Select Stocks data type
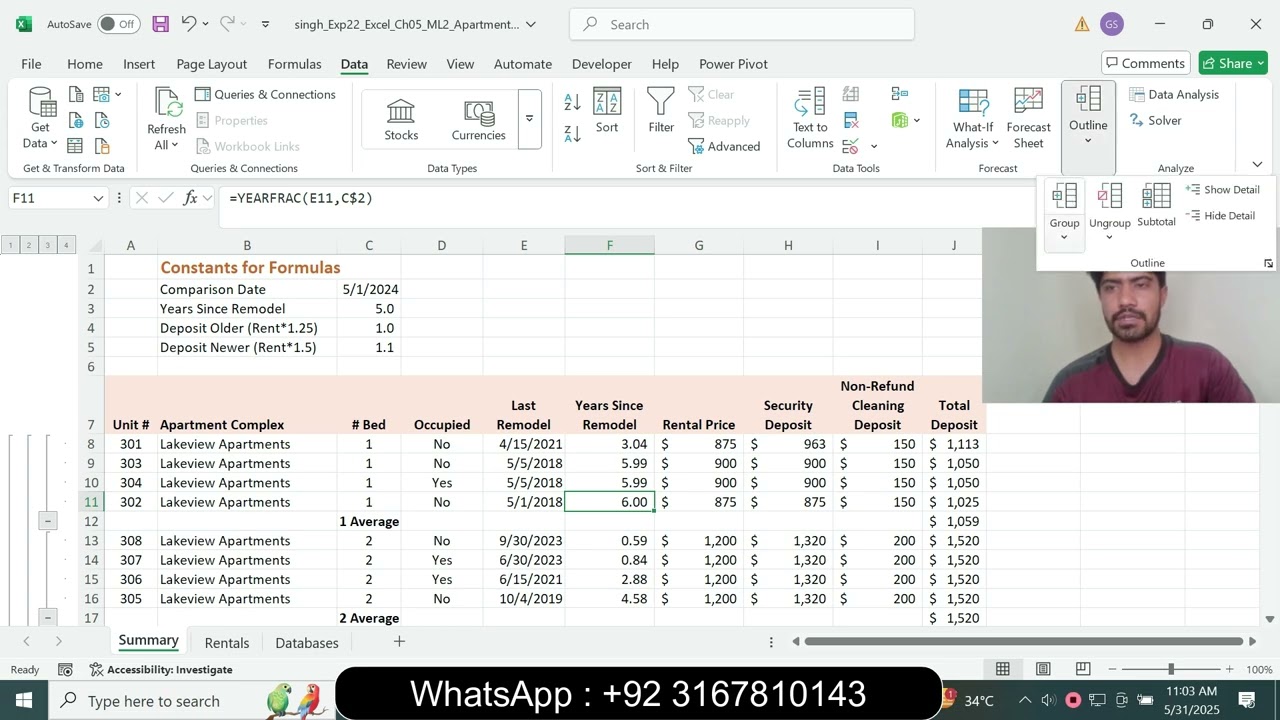This screenshot has height=720, width=1280. point(401,120)
